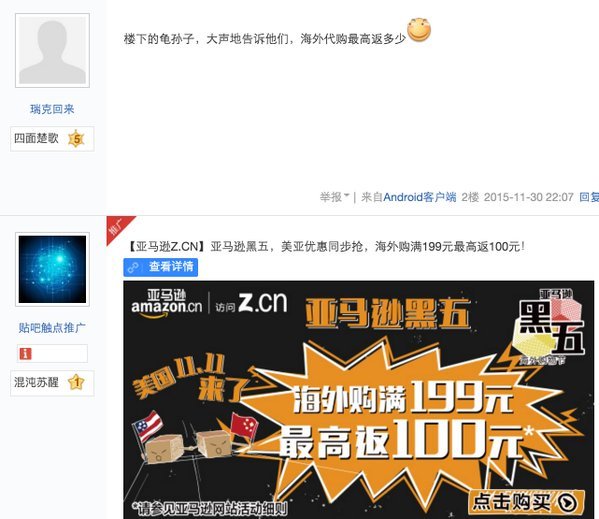Open username link 瑞克回来
This screenshot has height=519, width=599.
52,109
